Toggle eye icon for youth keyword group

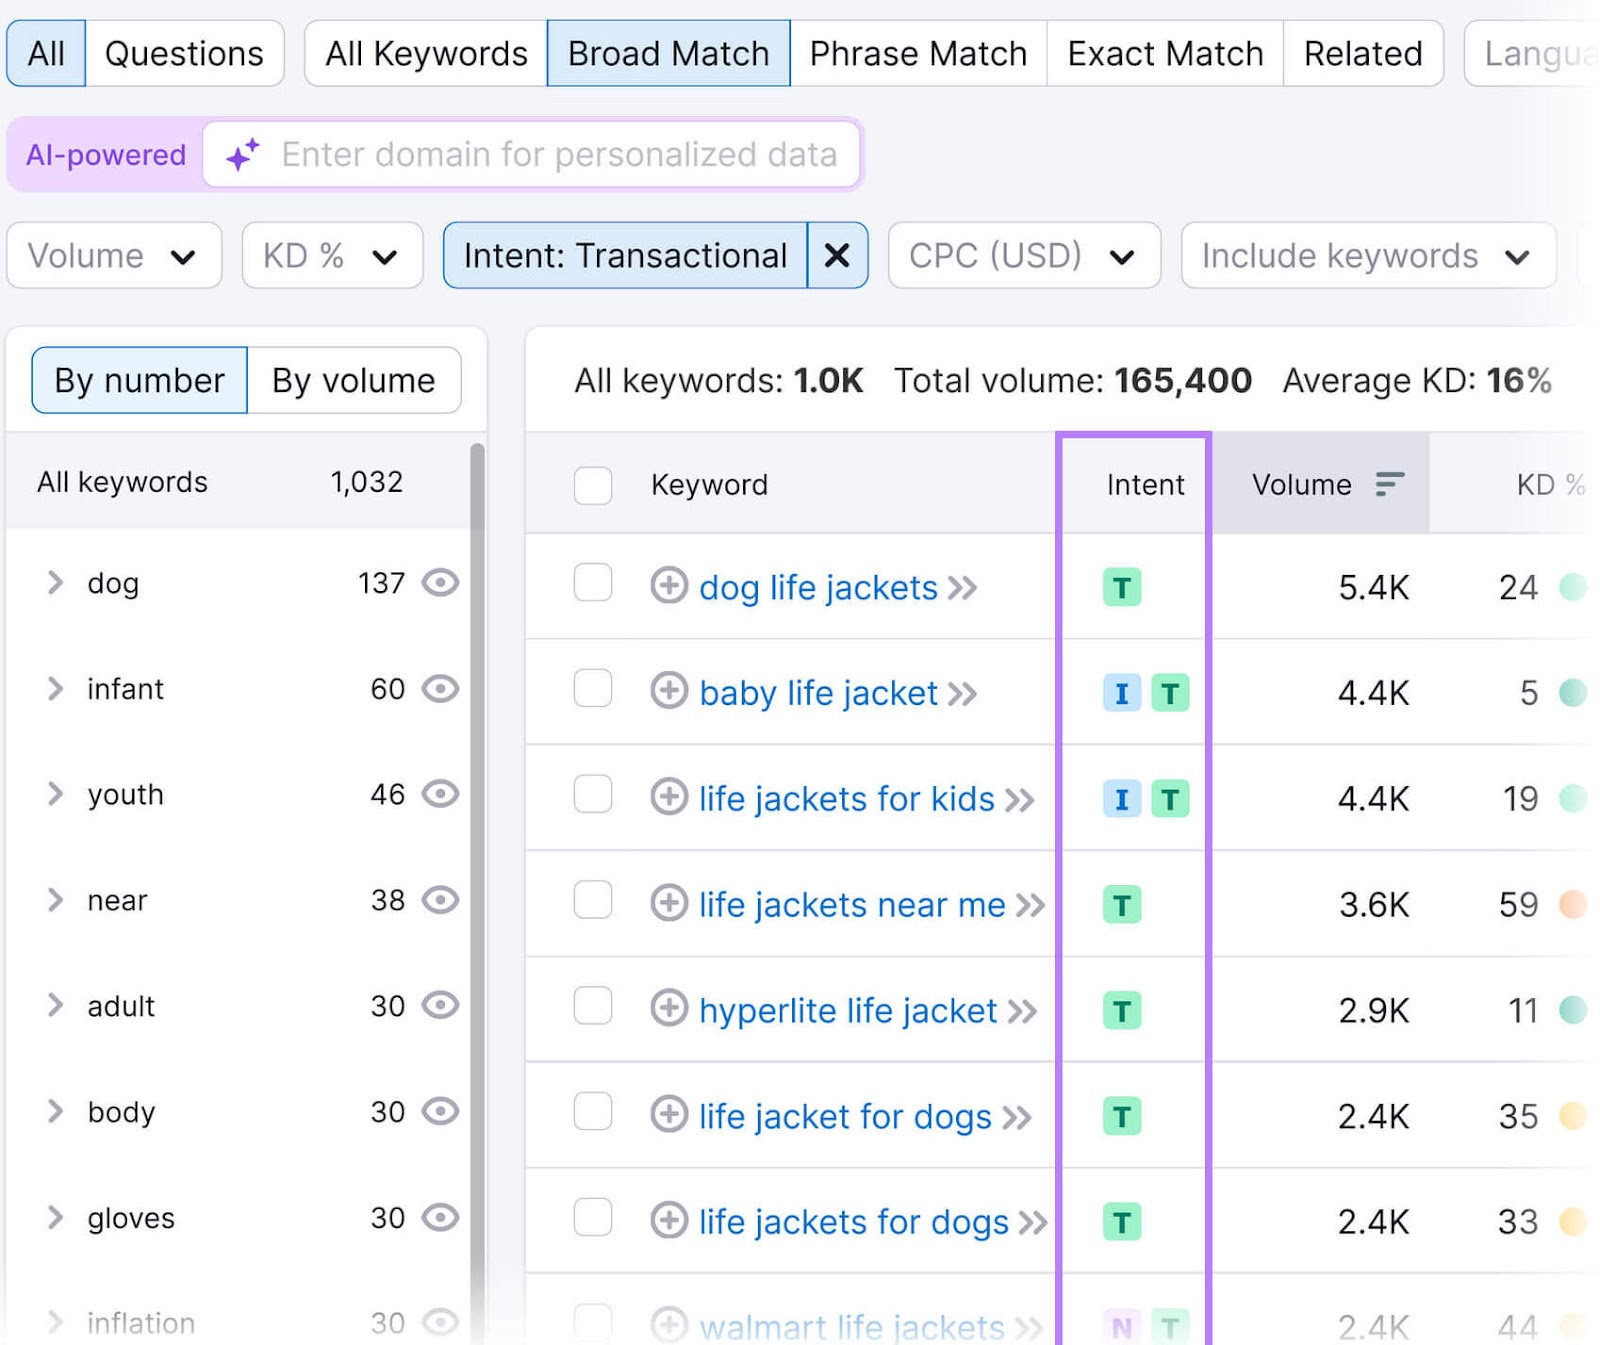click(440, 794)
